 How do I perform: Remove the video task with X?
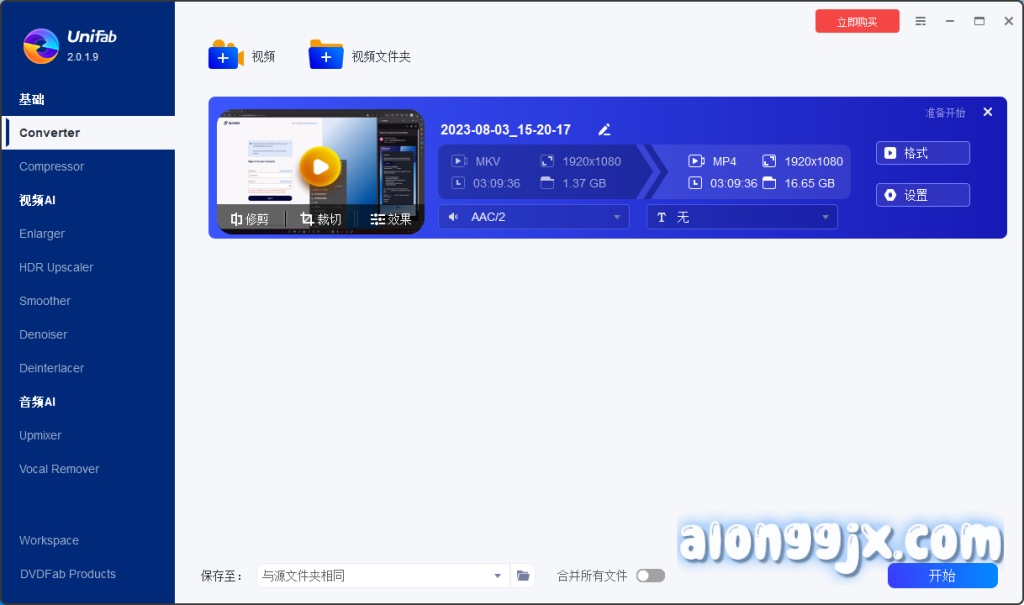[988, 112]
